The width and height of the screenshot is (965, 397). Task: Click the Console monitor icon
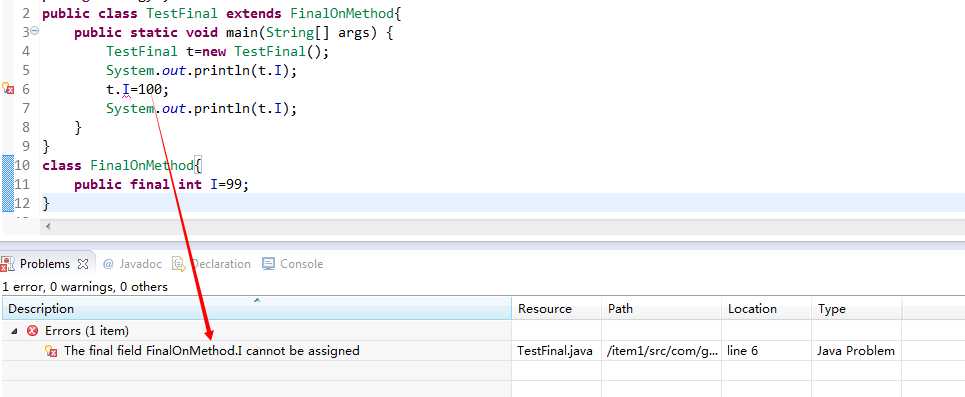pos(268,264)
